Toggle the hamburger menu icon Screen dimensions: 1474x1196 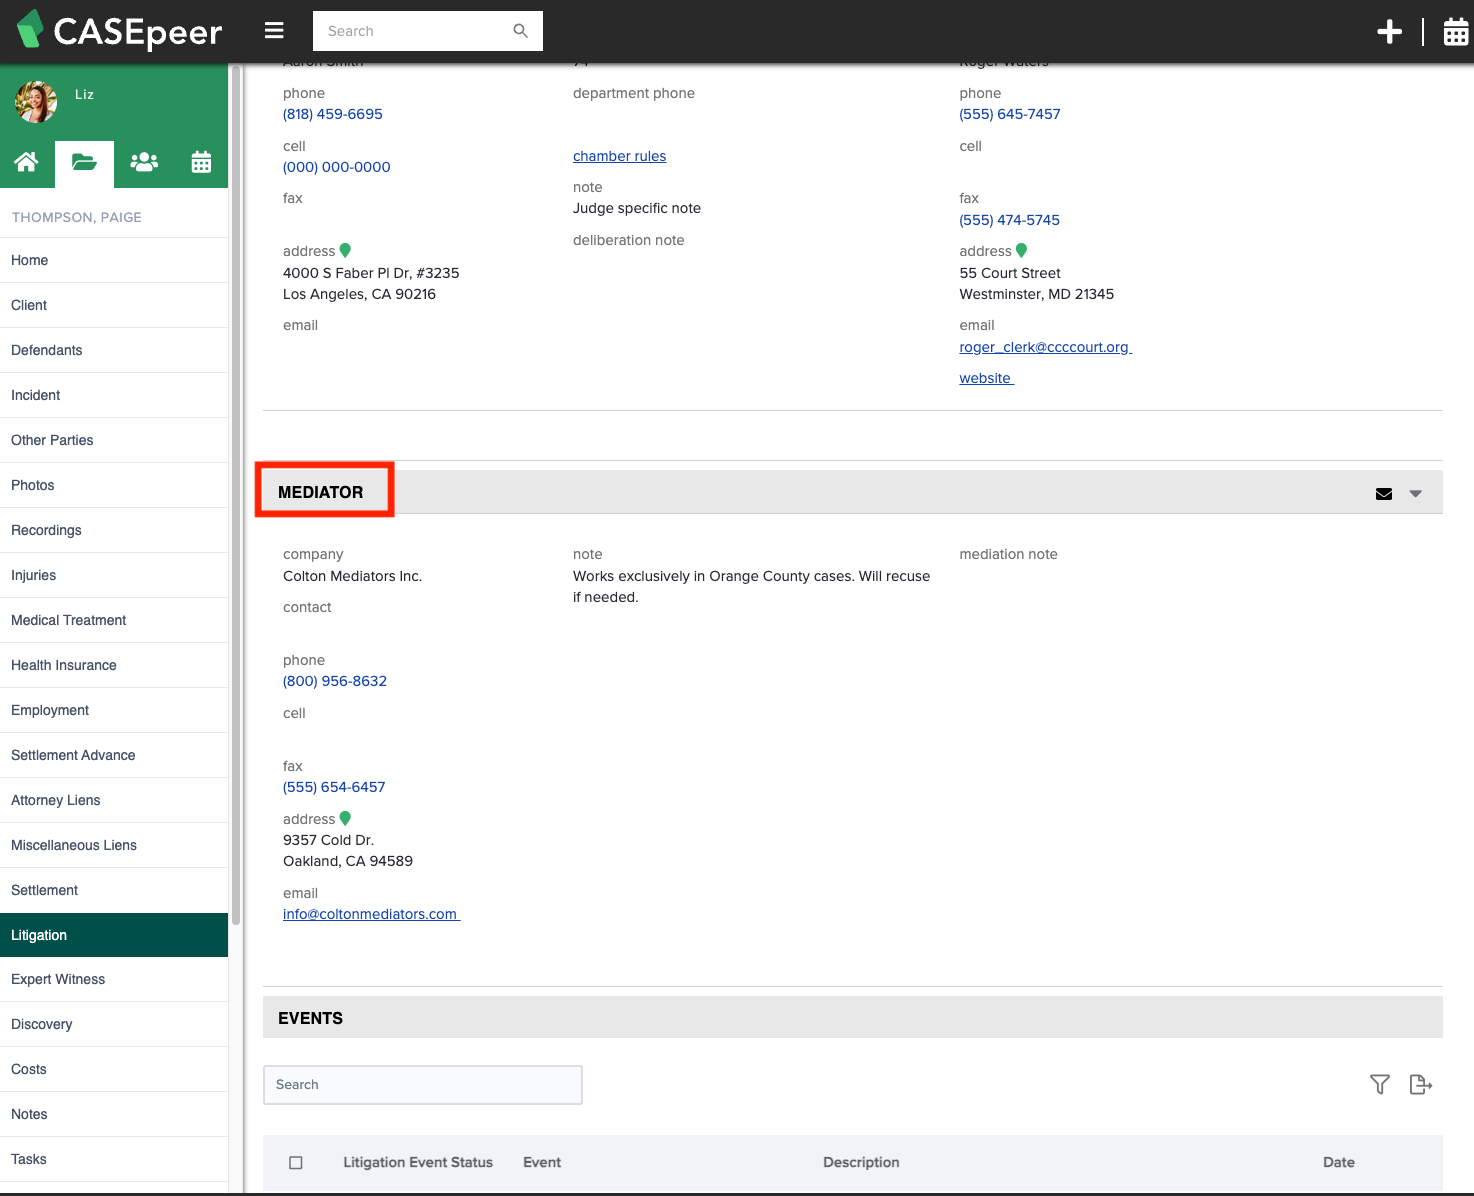(274, 31)
